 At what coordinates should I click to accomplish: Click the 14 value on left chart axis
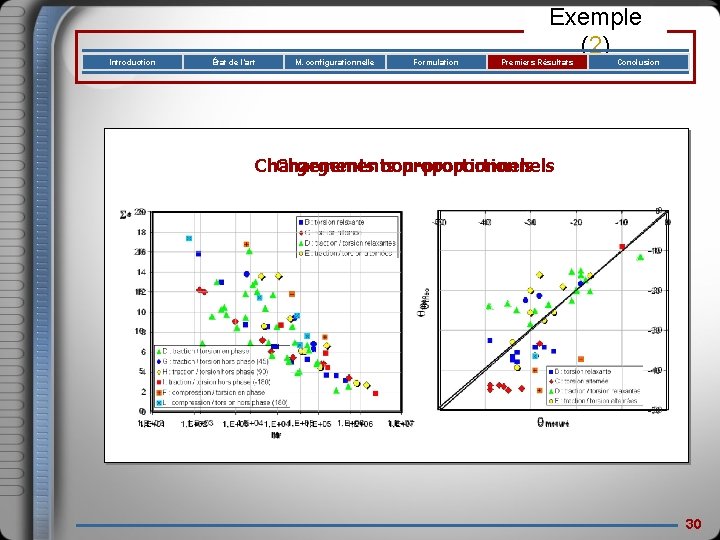(141, 272)
